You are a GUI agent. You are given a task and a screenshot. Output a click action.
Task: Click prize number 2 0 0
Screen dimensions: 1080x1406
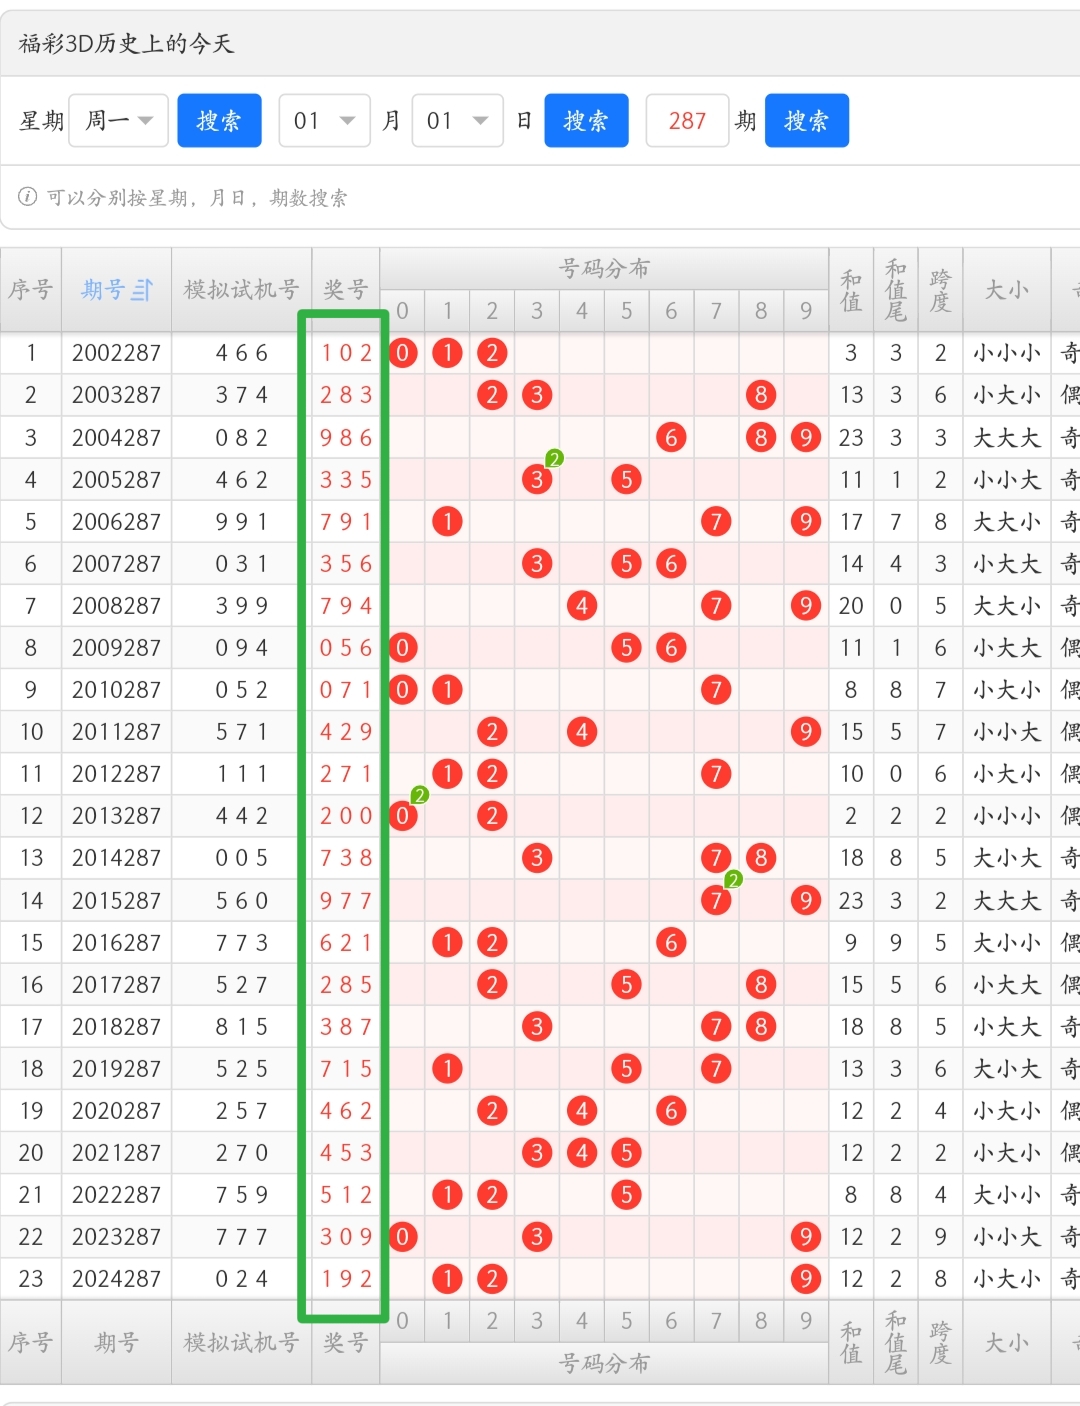point(346,816)
